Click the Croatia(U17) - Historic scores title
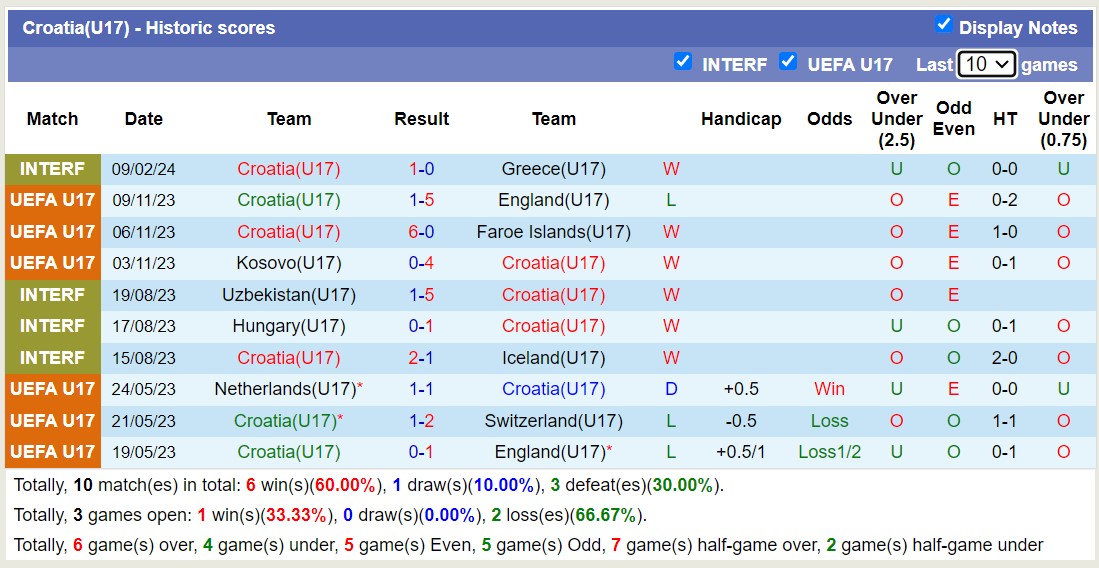Screen dimensions: 1099x568 point(149,28)
